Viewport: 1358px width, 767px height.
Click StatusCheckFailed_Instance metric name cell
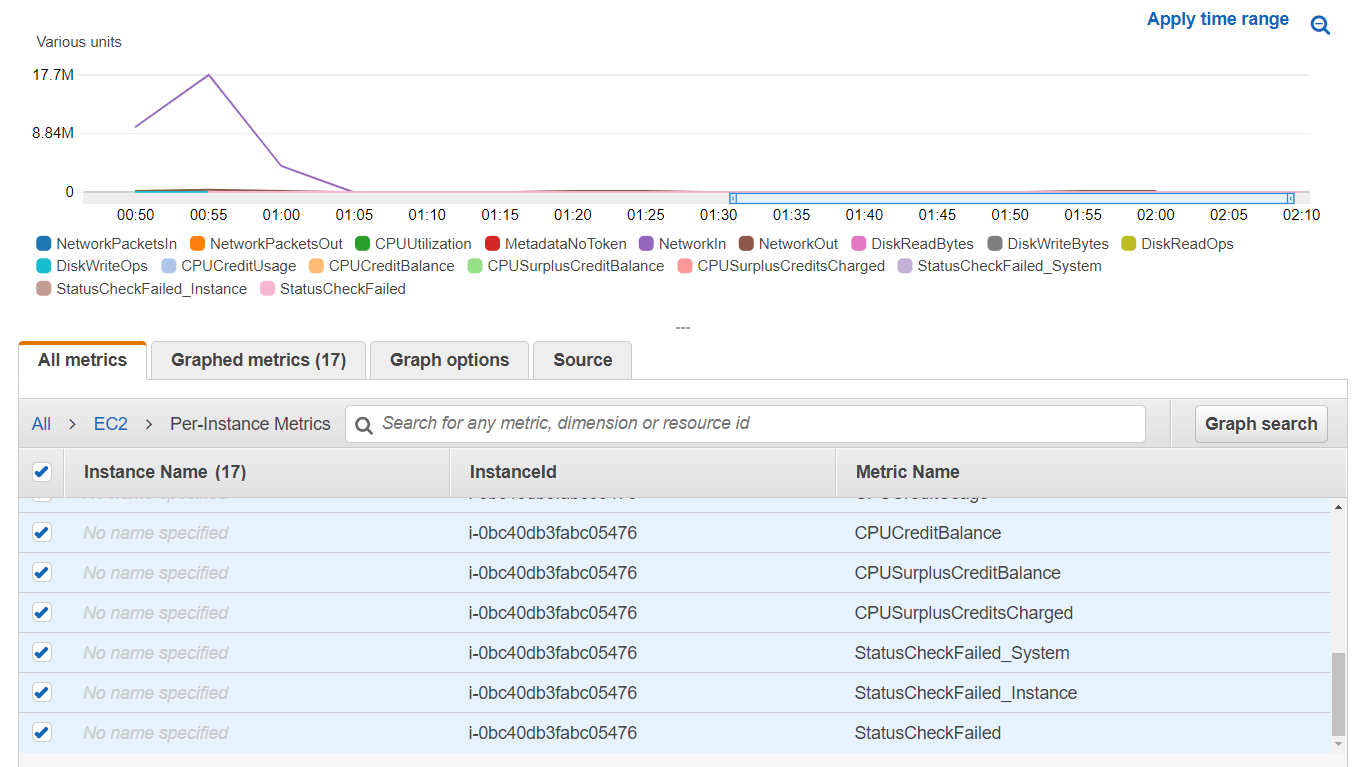(966, 693)
